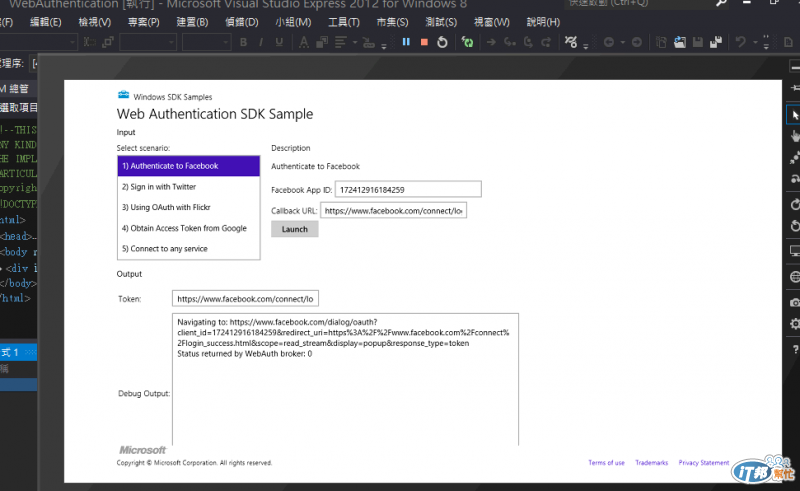Click the simulator rotate clockwise icon
800x491 pixels.
coord(794,205)
